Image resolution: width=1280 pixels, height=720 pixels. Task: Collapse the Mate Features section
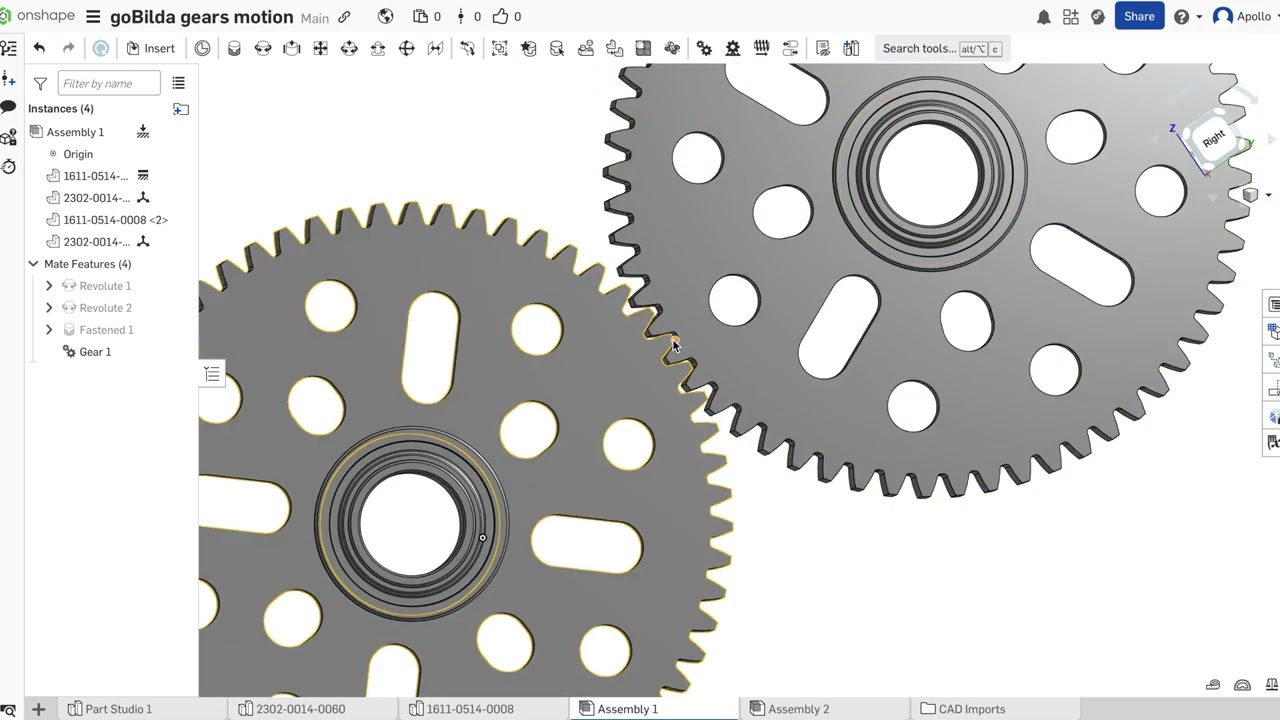(x=33, y=264)
